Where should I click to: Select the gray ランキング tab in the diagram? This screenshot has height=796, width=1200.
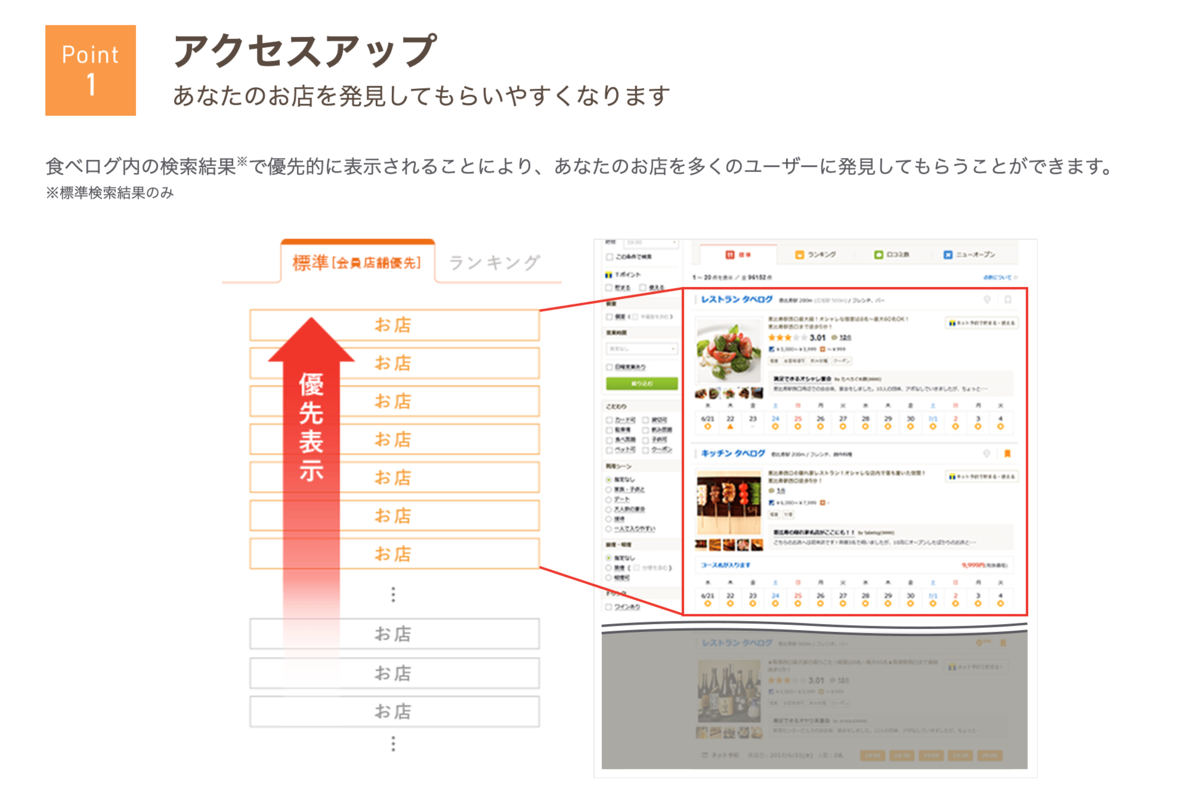[x=494, y=263]
